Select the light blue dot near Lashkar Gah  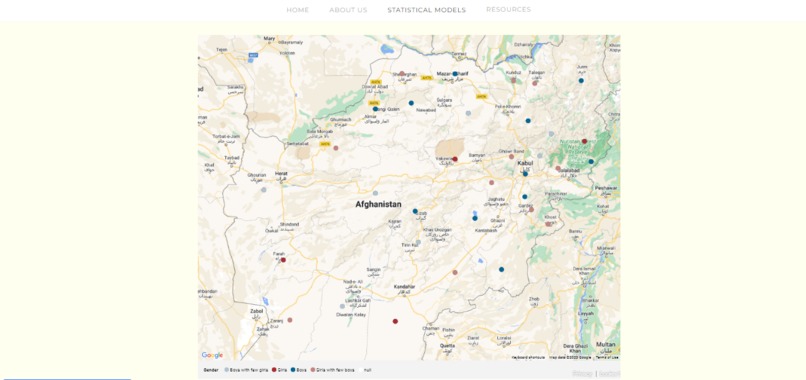[342, 306]
